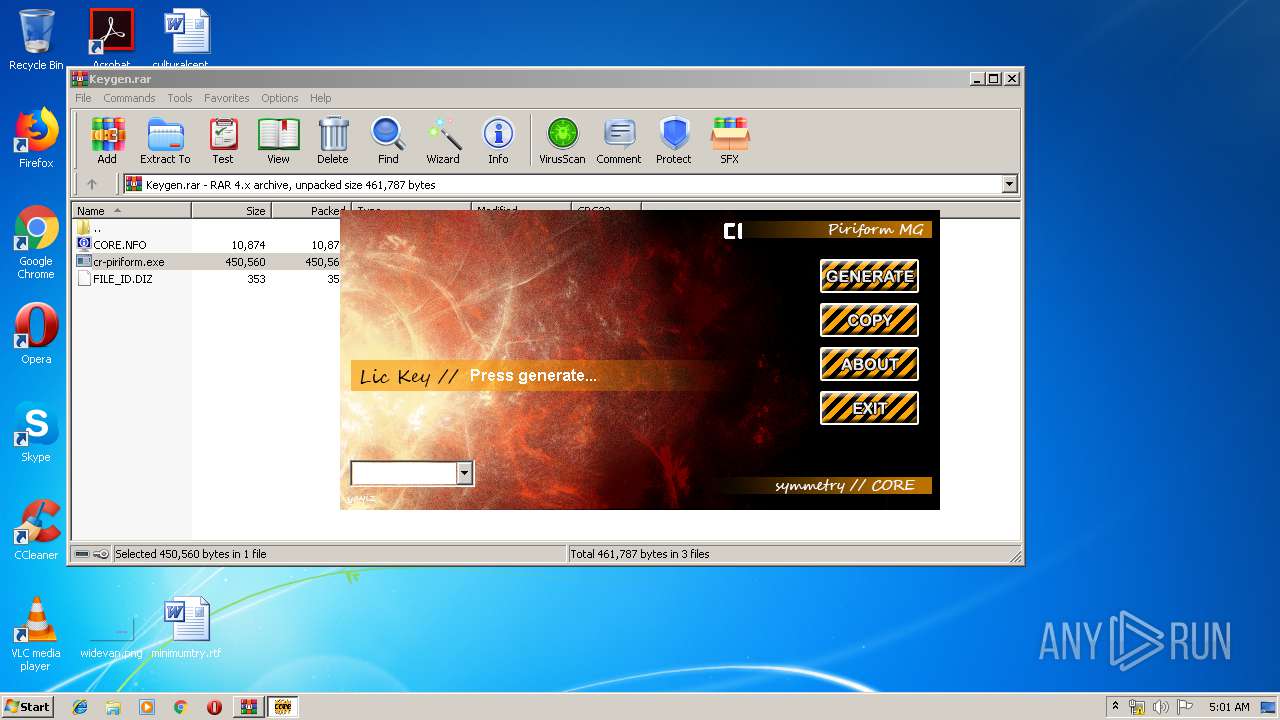Click the Comment toolbar icon
The height and width of the screenshot is (720, 1280).
click(x=619, y=140)
